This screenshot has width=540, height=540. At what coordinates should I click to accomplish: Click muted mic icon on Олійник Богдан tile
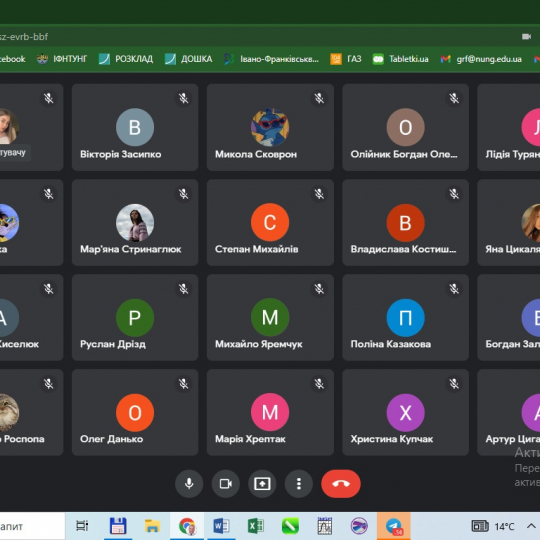(454, 98)
